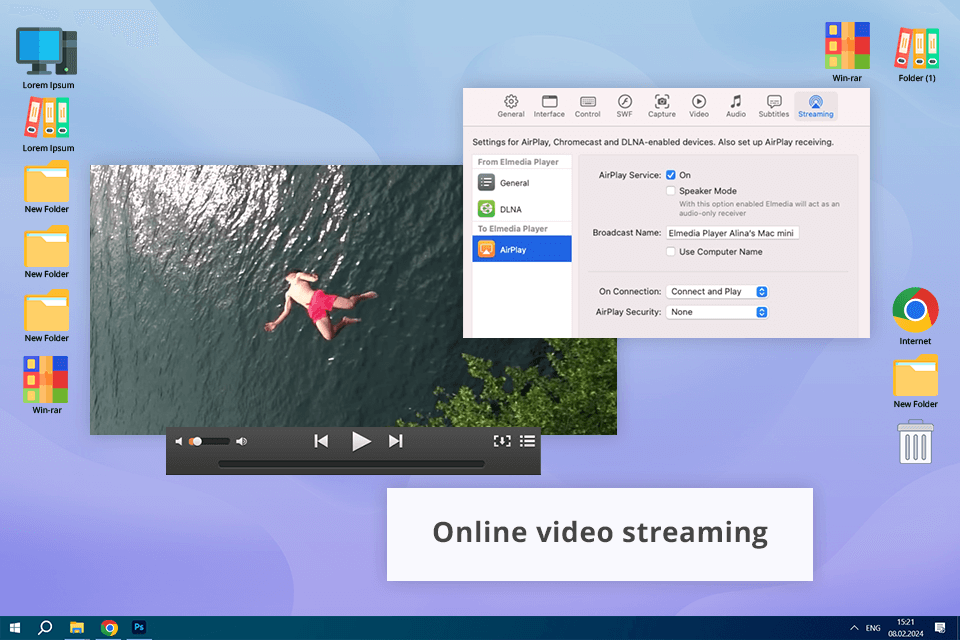Viewport: 960px width, 640px height.
Task: Open the Windows Start menu
Action: tap(15, 628)
